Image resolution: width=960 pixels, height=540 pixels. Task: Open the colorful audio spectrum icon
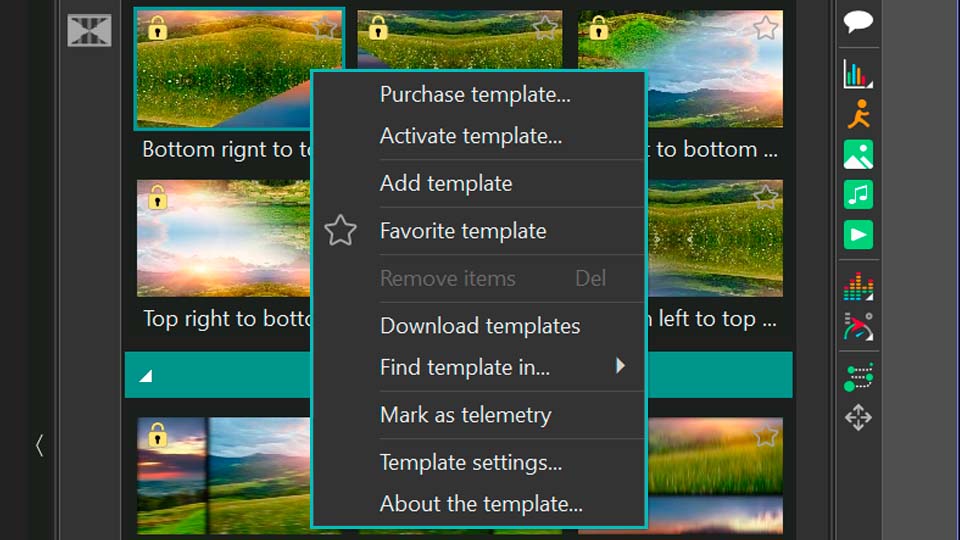[858, 287]
